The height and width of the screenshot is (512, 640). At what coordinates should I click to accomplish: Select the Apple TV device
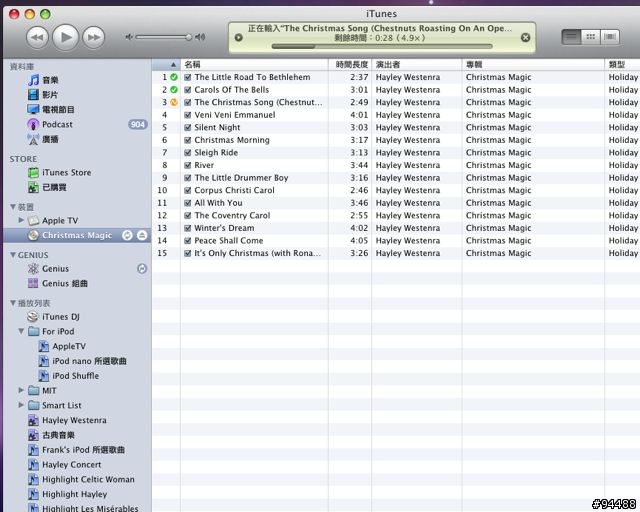click(60, 220)
